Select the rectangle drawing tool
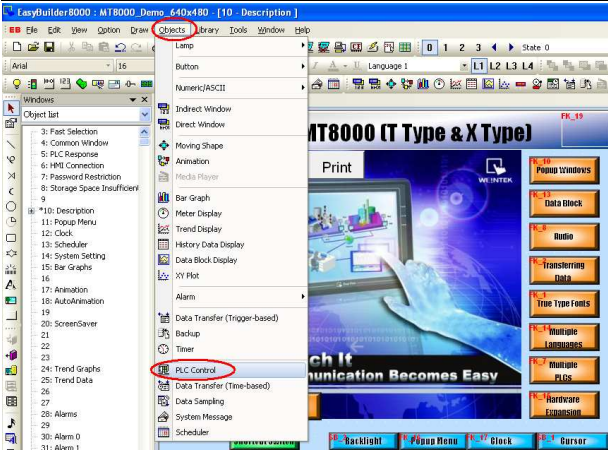This screenshot has height=452, width=608. 11,238
